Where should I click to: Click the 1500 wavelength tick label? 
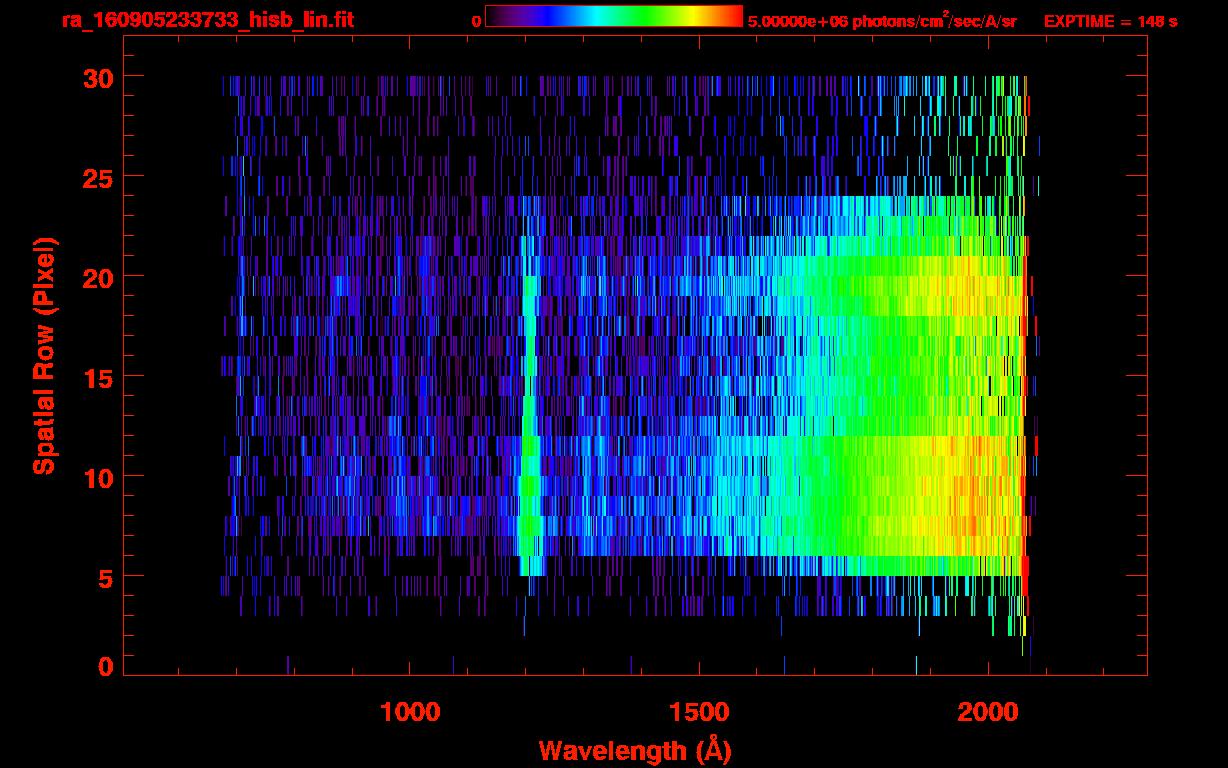pos(698,711)
